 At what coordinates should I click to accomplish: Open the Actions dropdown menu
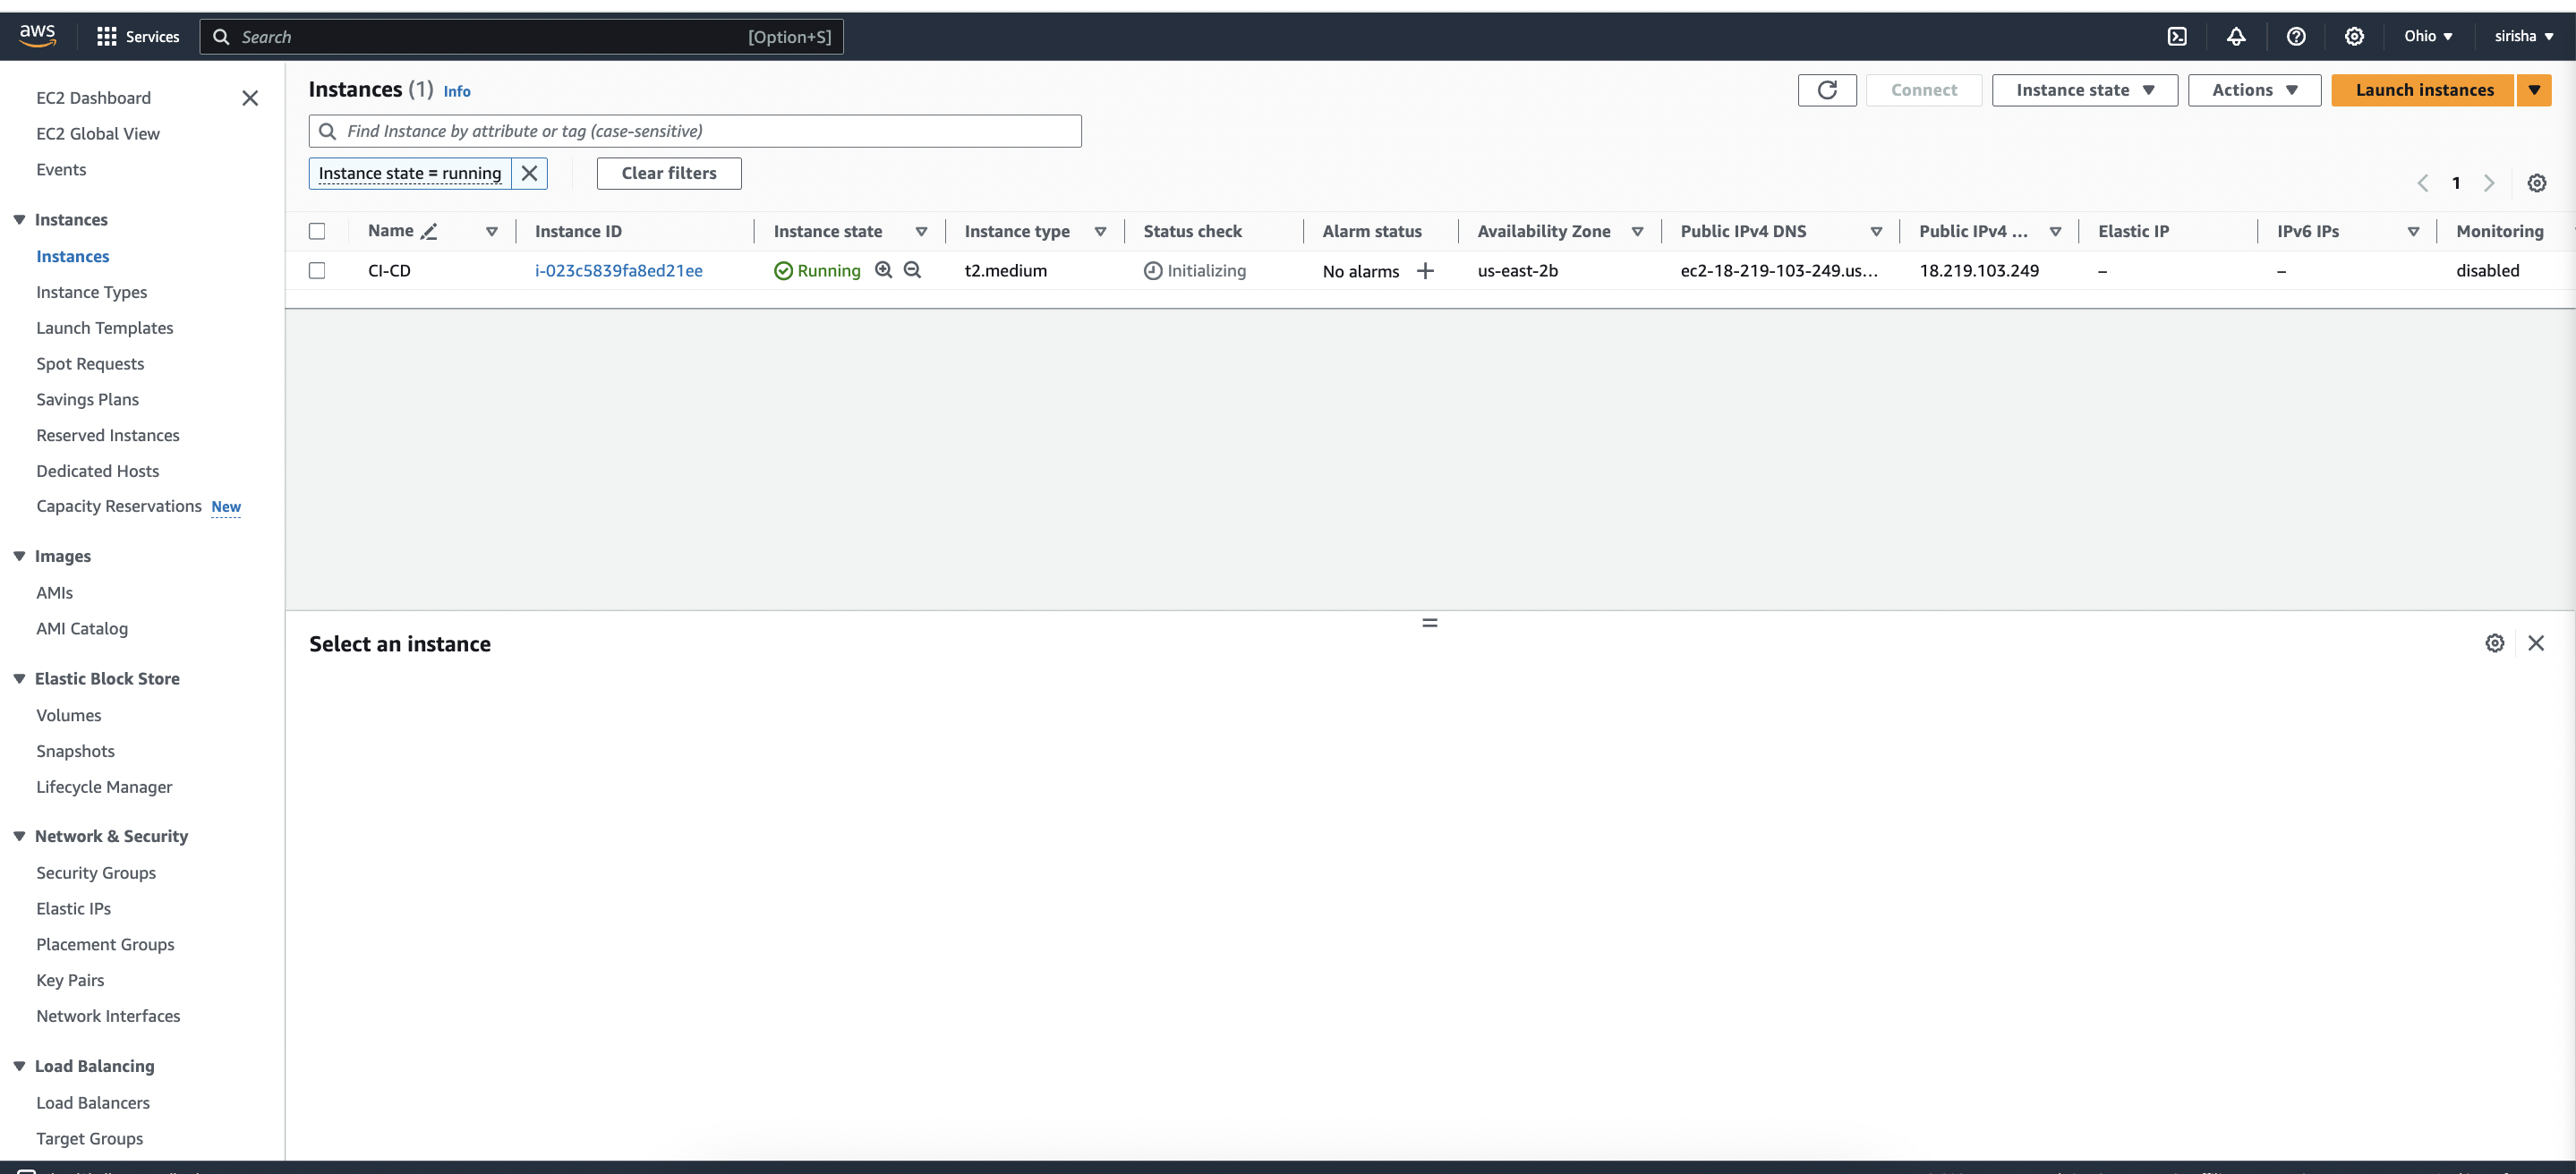[2253, 90]
